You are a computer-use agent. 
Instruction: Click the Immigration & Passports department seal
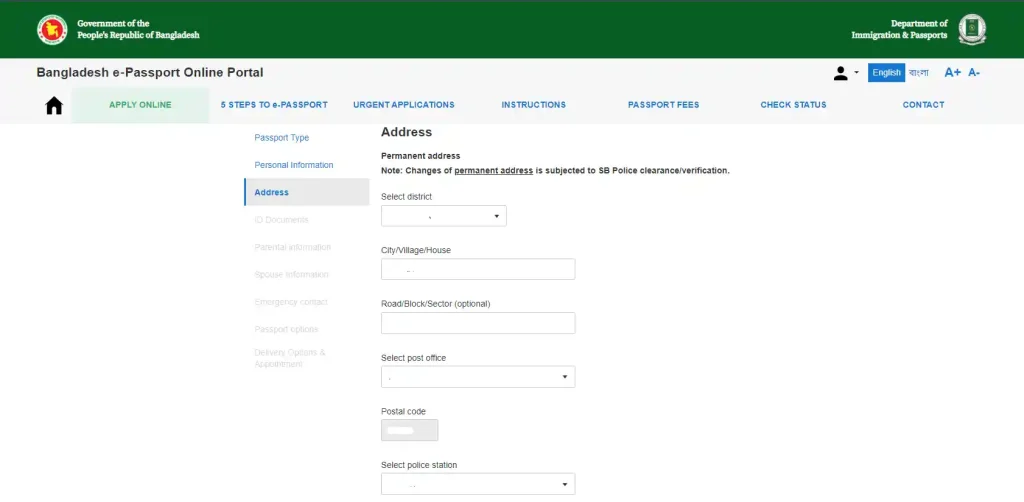[971, 29]
